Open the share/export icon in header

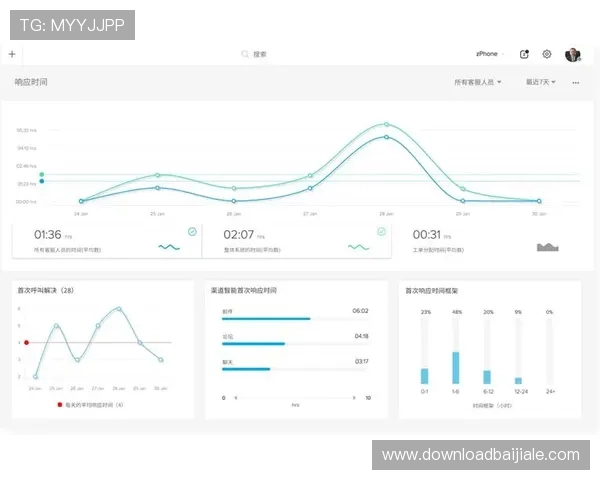(x=525, y=54)
